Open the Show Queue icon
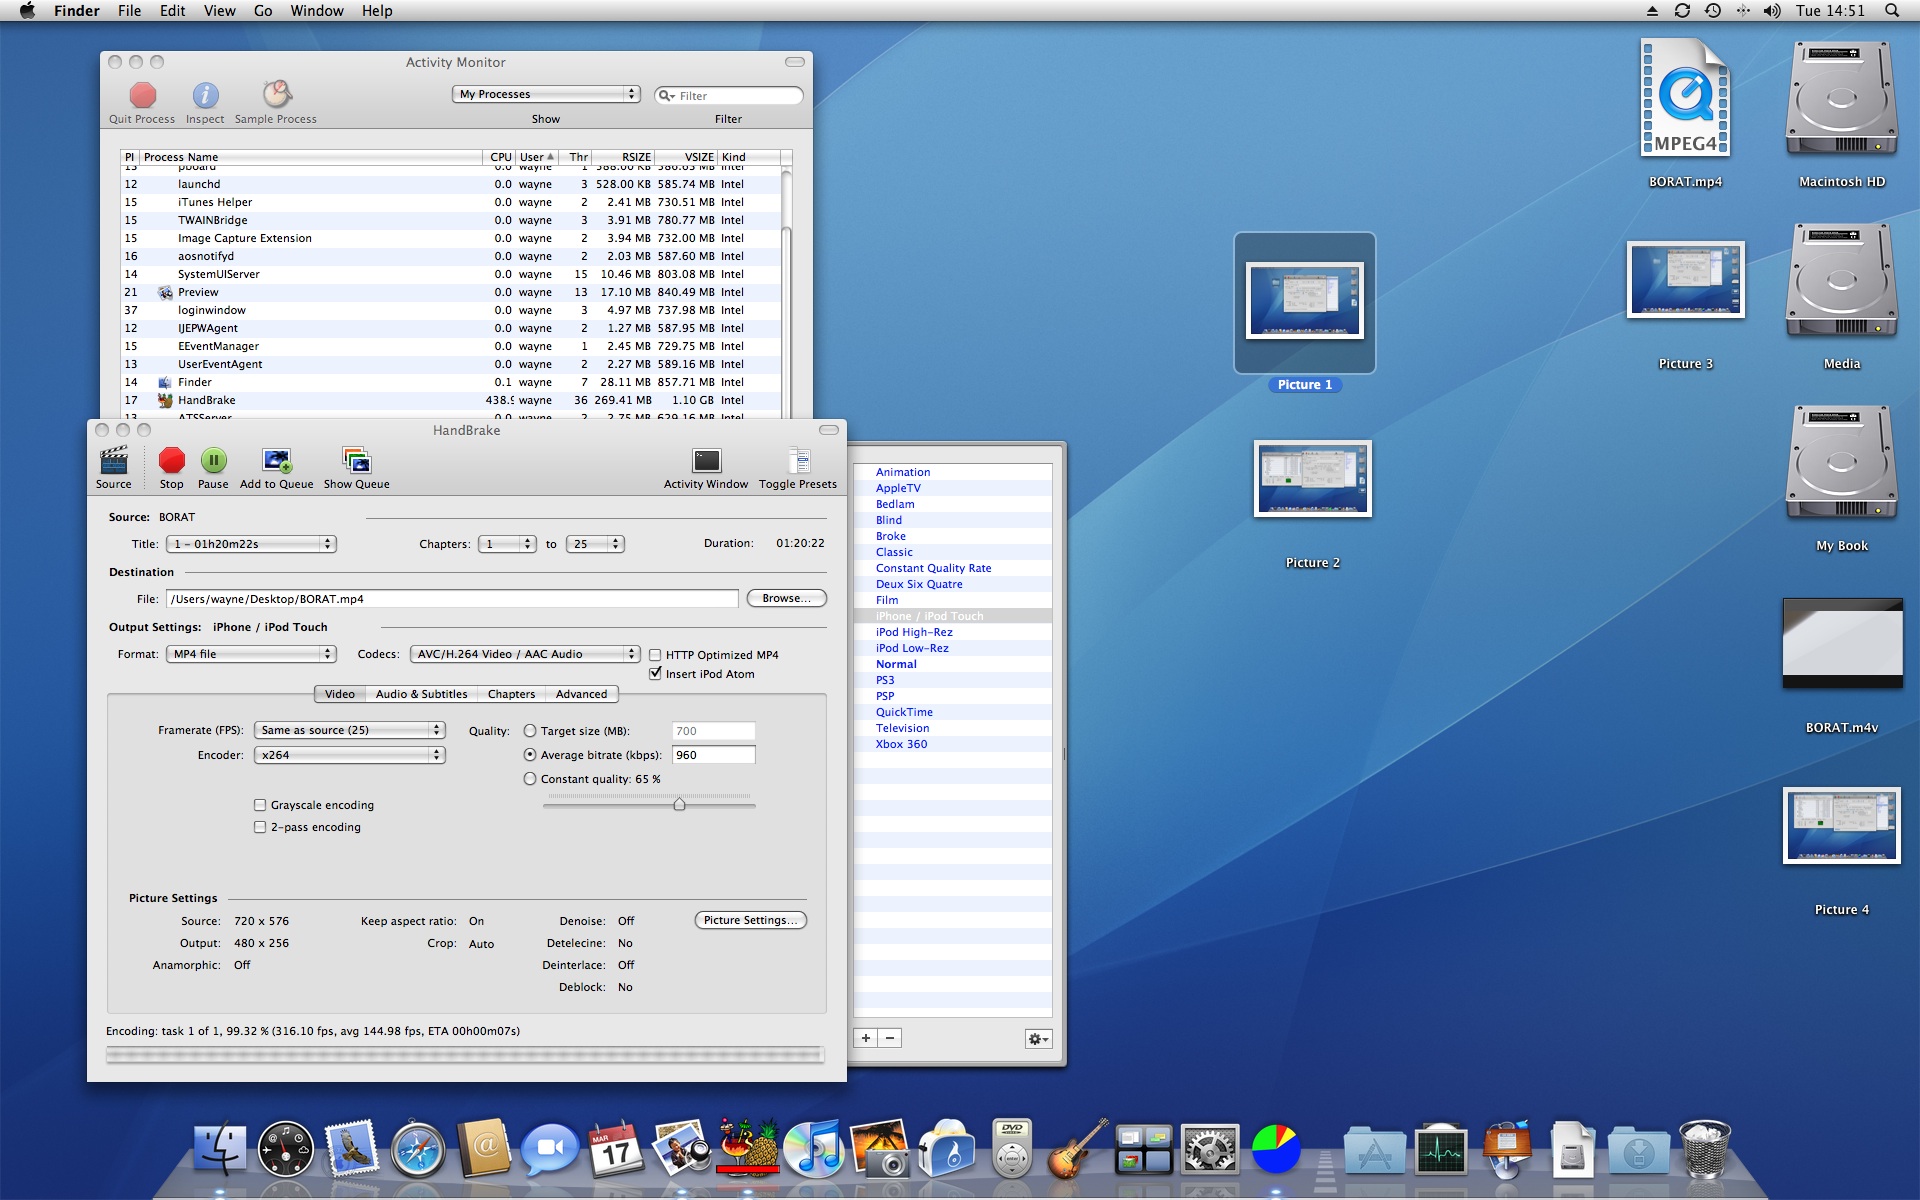This screenshot has height=1200, width=1920. [x=356, y=461]
